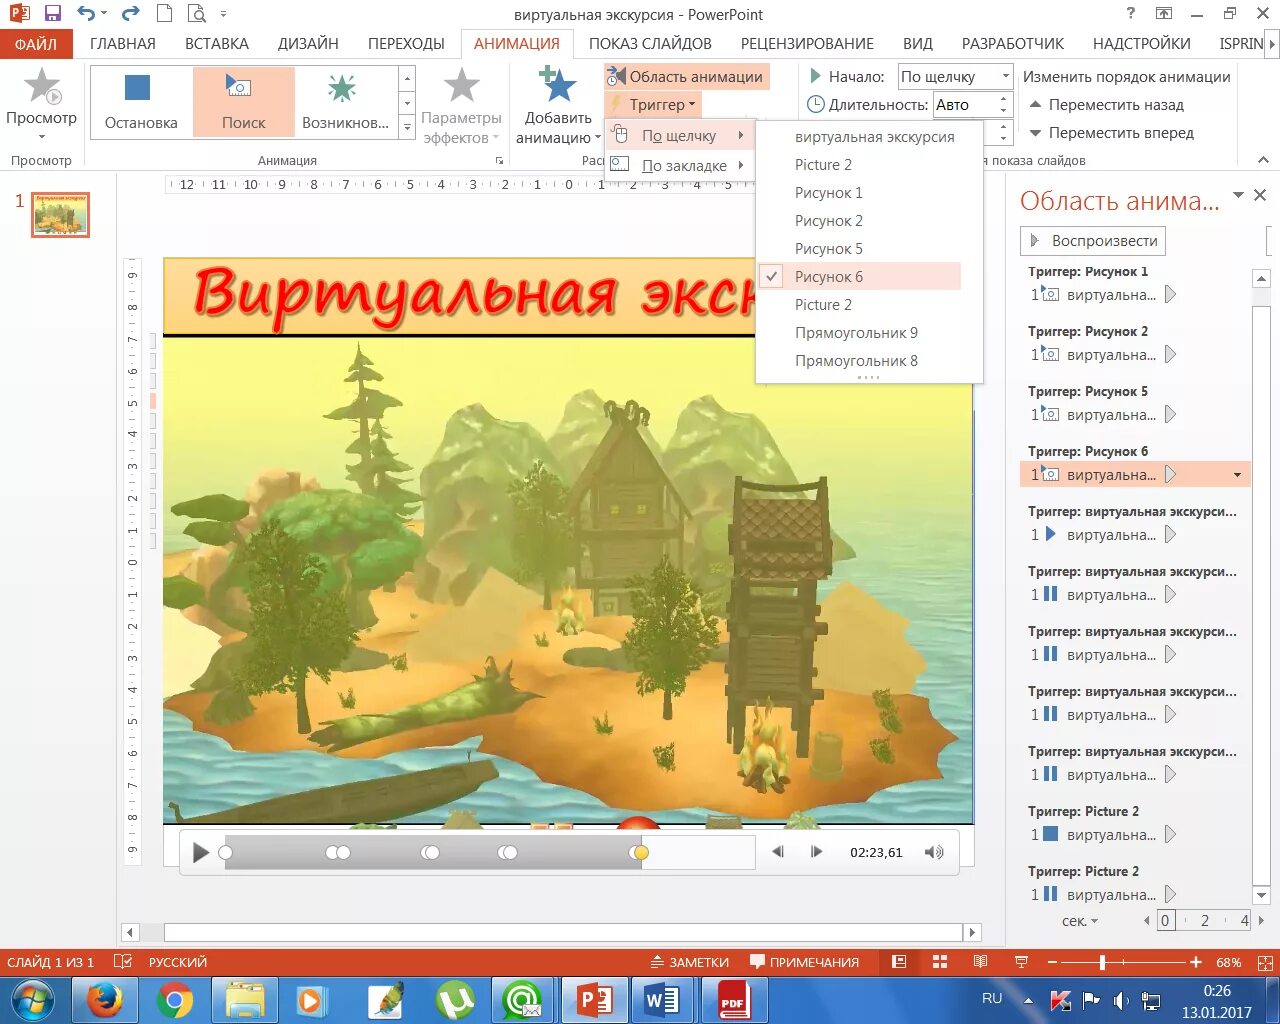Choose trigger 'Прямоугольник 9' in list

click(856, 333)
